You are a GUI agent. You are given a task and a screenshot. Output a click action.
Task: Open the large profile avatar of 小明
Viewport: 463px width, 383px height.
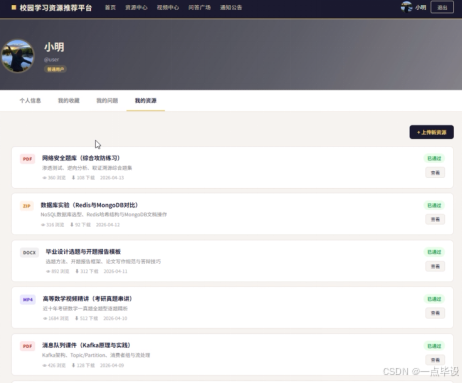pos(18,56)
